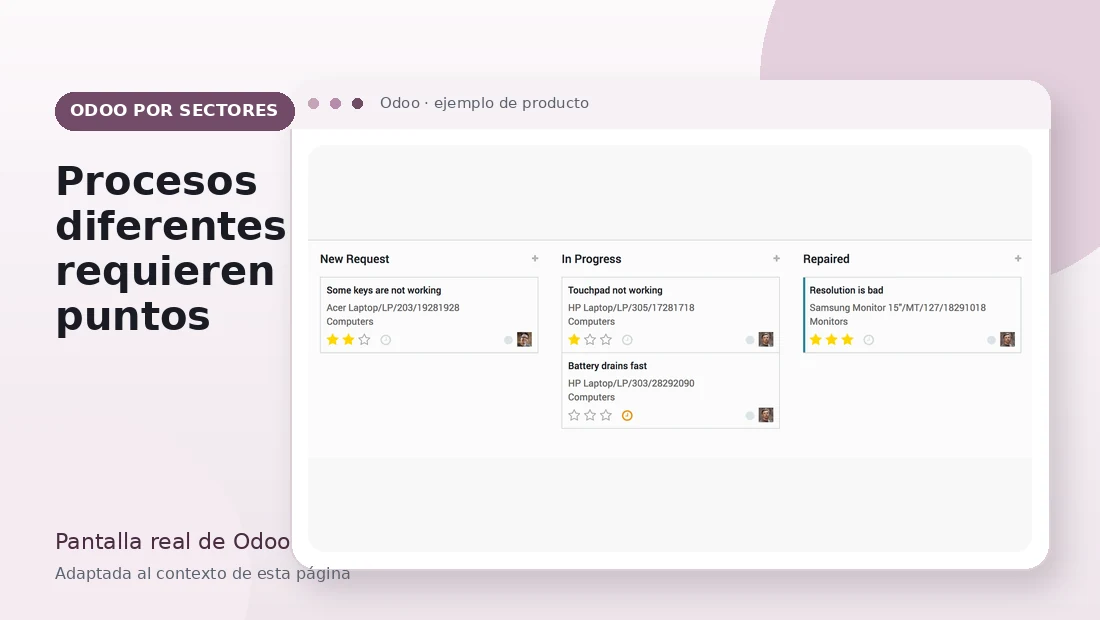
Task: Toggle kanban state dot on Resolution is bad card
Action: tap(991, 340)
